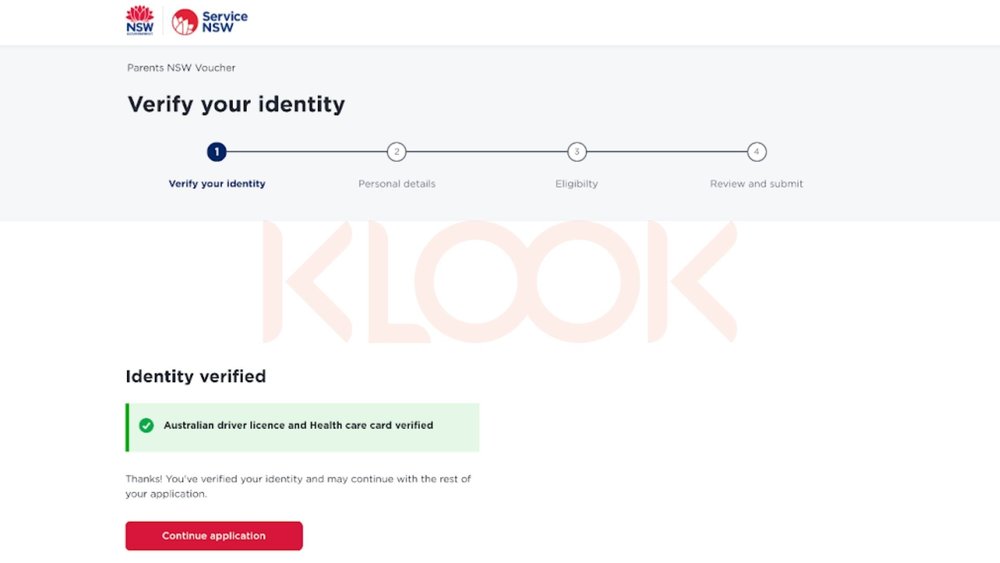This screenshot has width=1000, height=563.
Task: Jump to the Review and submit step label
Action: tap(757, 184)
